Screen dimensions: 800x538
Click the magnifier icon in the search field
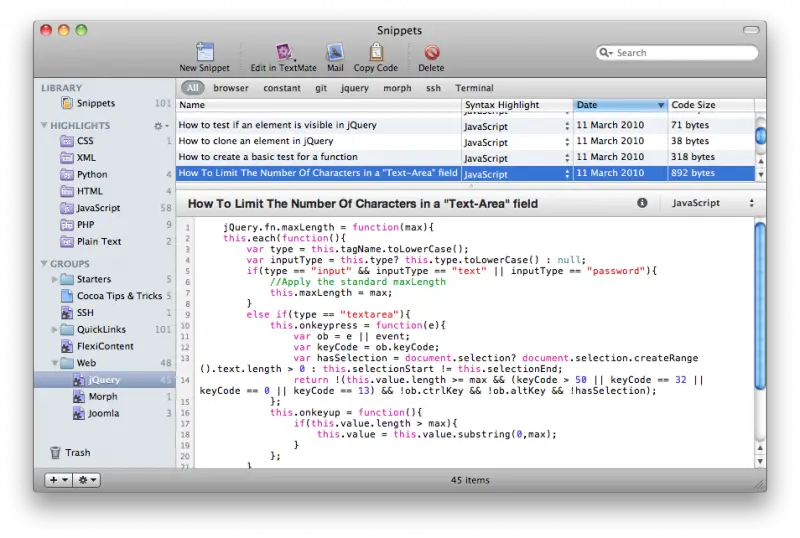pyautogui.click(x=606, y=53)
